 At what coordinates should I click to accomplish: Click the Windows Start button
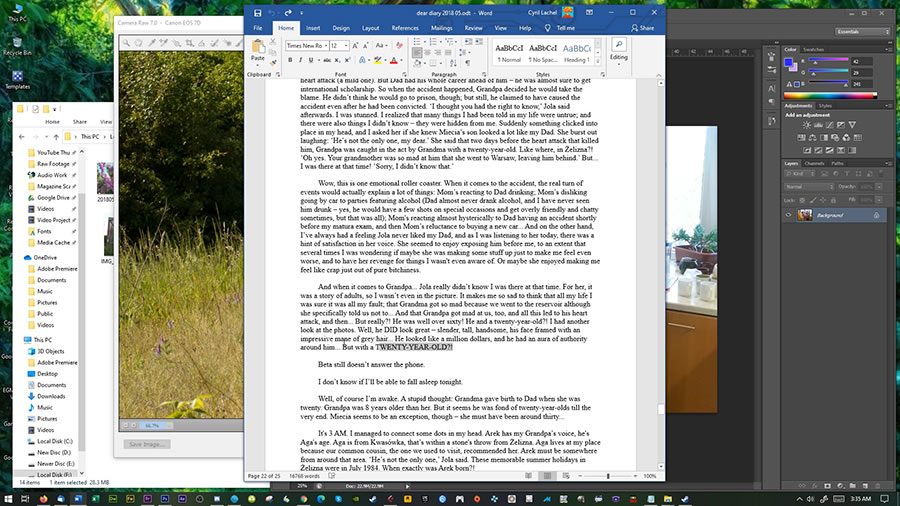(x=8, y=499)
